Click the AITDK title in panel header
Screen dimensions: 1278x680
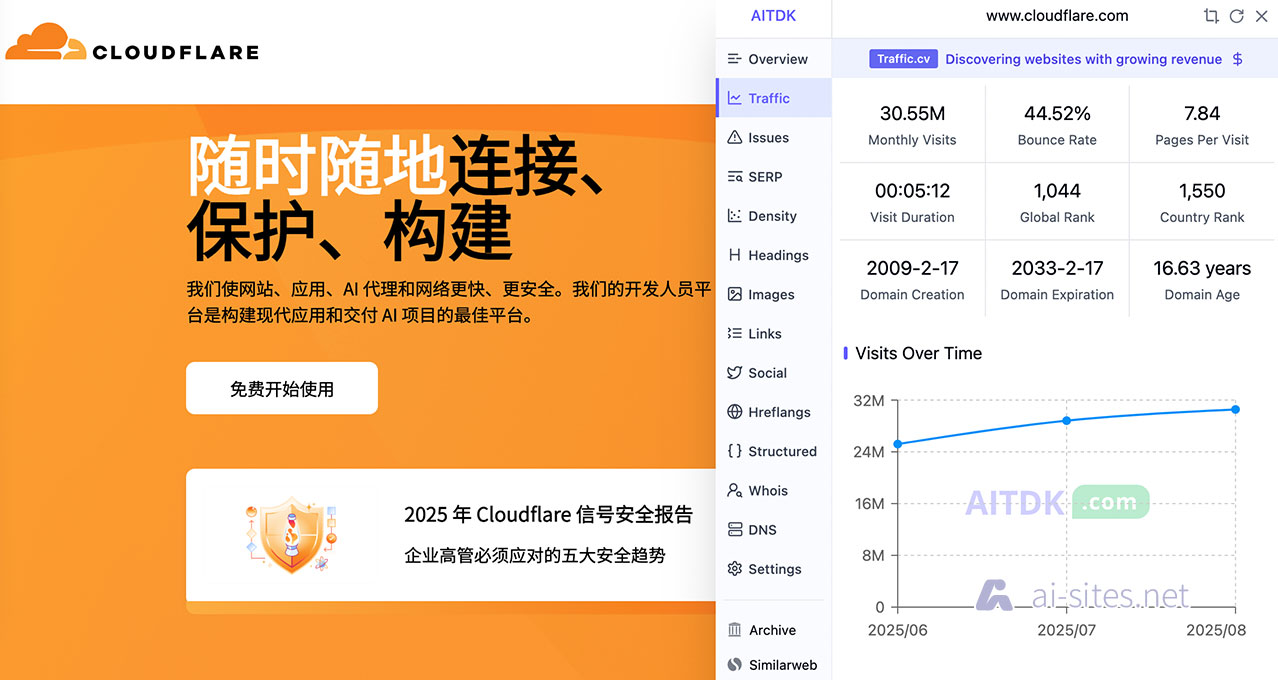(x=773, y=16)
